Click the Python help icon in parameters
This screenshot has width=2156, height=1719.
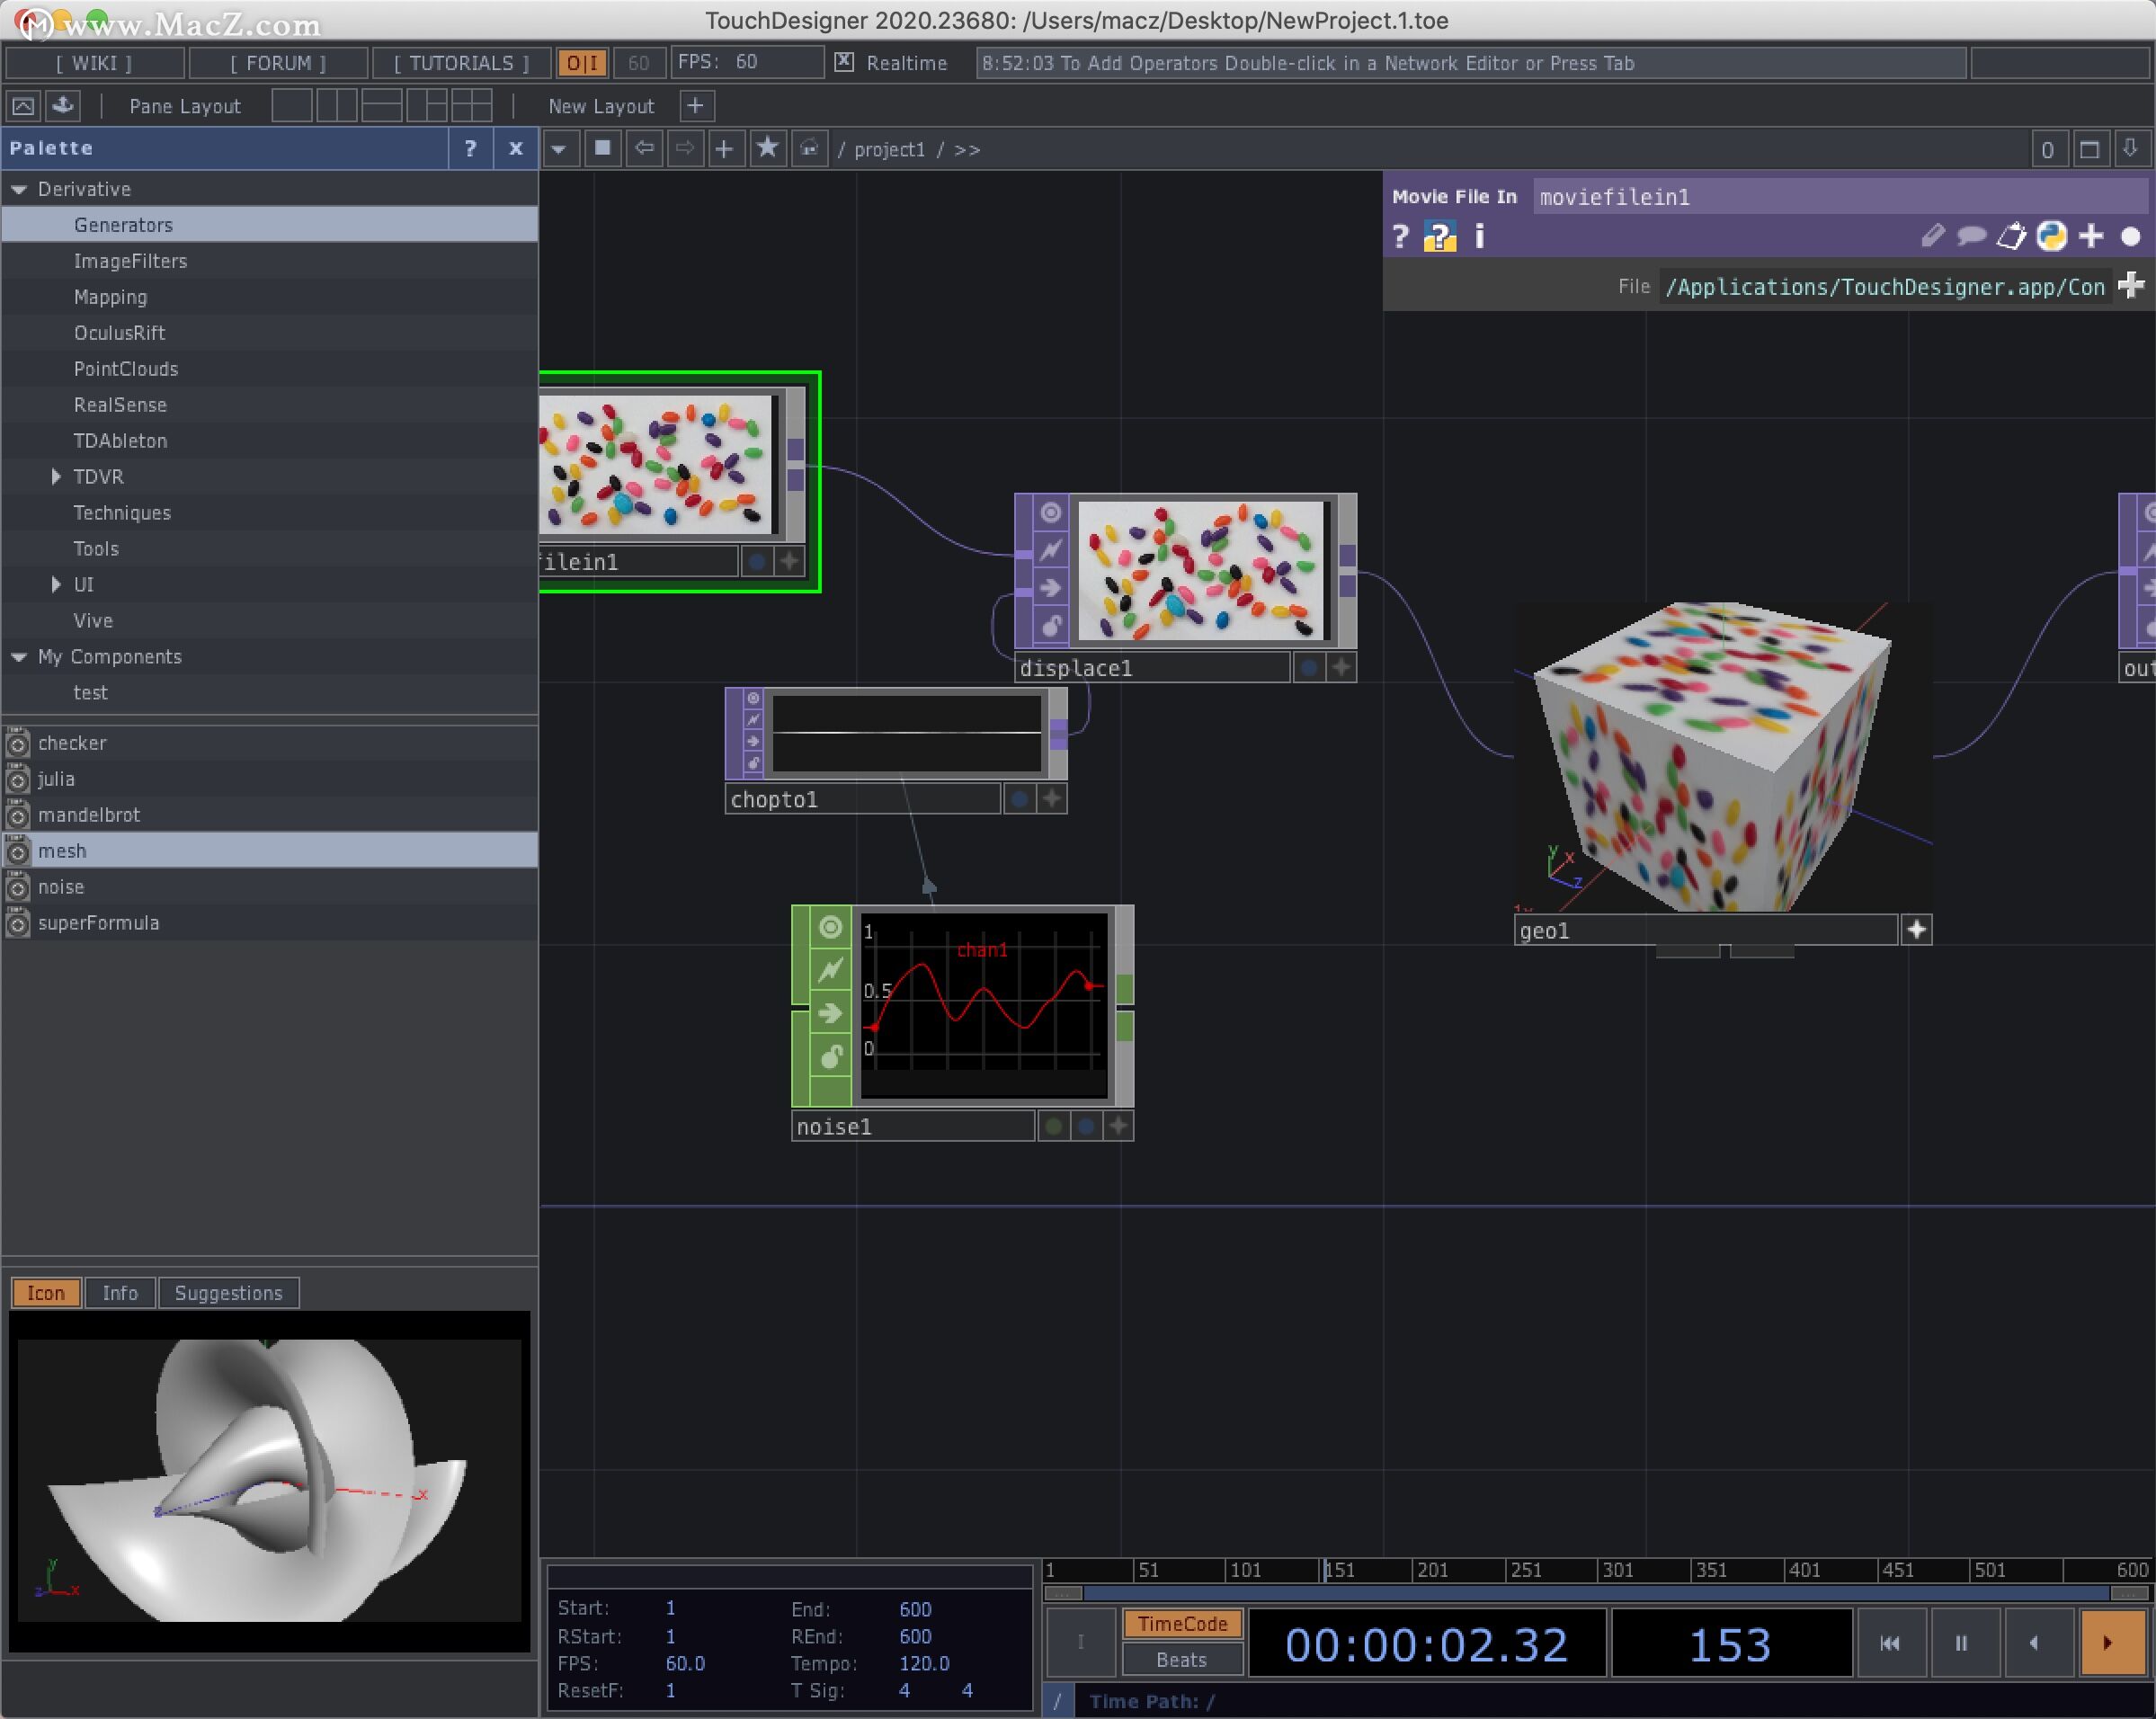[1439, 237]
